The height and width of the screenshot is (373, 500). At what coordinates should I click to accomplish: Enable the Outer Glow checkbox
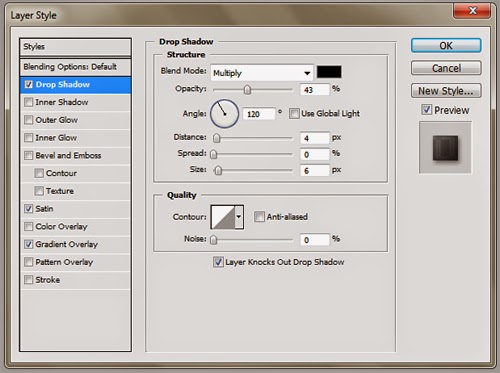point(29,120)
